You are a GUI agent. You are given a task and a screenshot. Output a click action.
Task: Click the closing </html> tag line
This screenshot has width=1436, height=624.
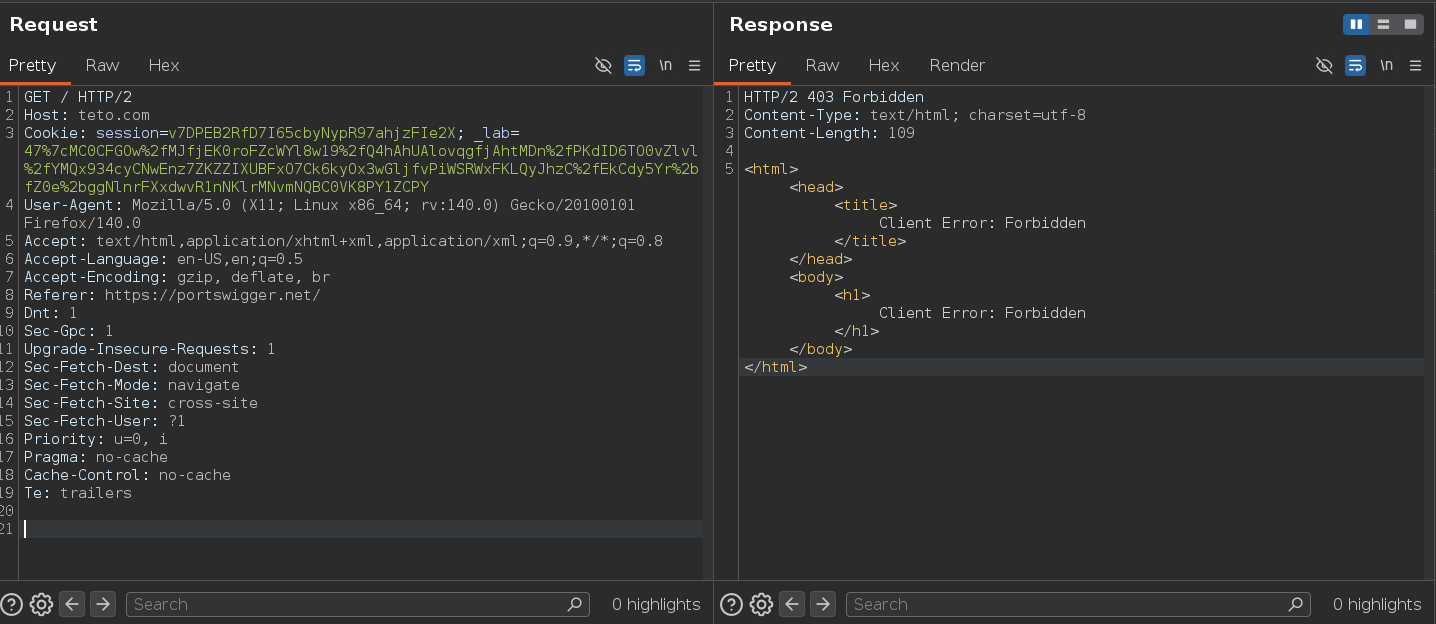pyautogui.click(x=775, y=367)
